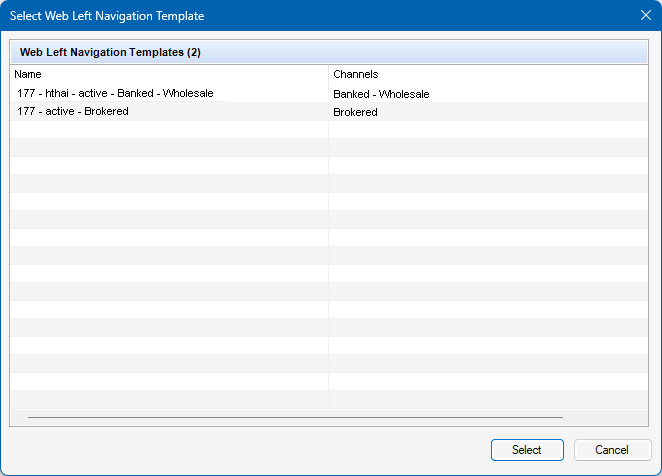Click the Web Left Navigation Templates (2) header
The height and width of the screenshot is (476, 662).
click(x=110, y=52)
